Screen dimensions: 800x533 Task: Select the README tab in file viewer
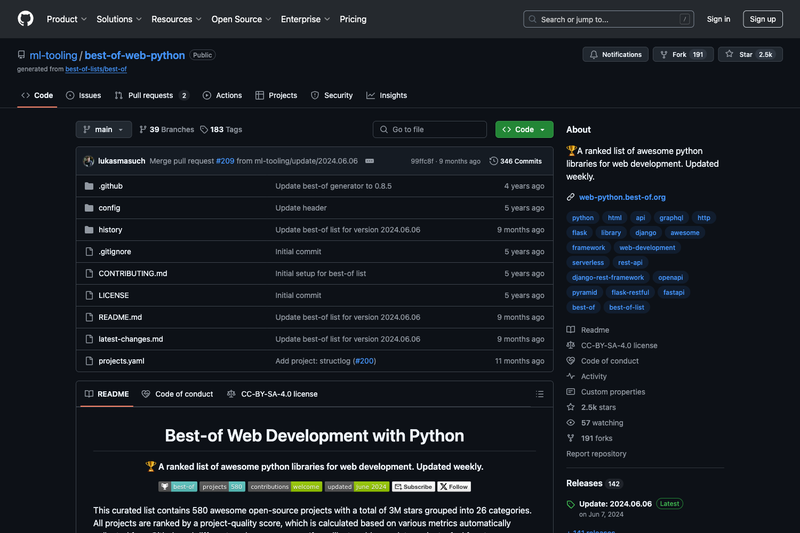pyautogui.click(x=107, y=394)
